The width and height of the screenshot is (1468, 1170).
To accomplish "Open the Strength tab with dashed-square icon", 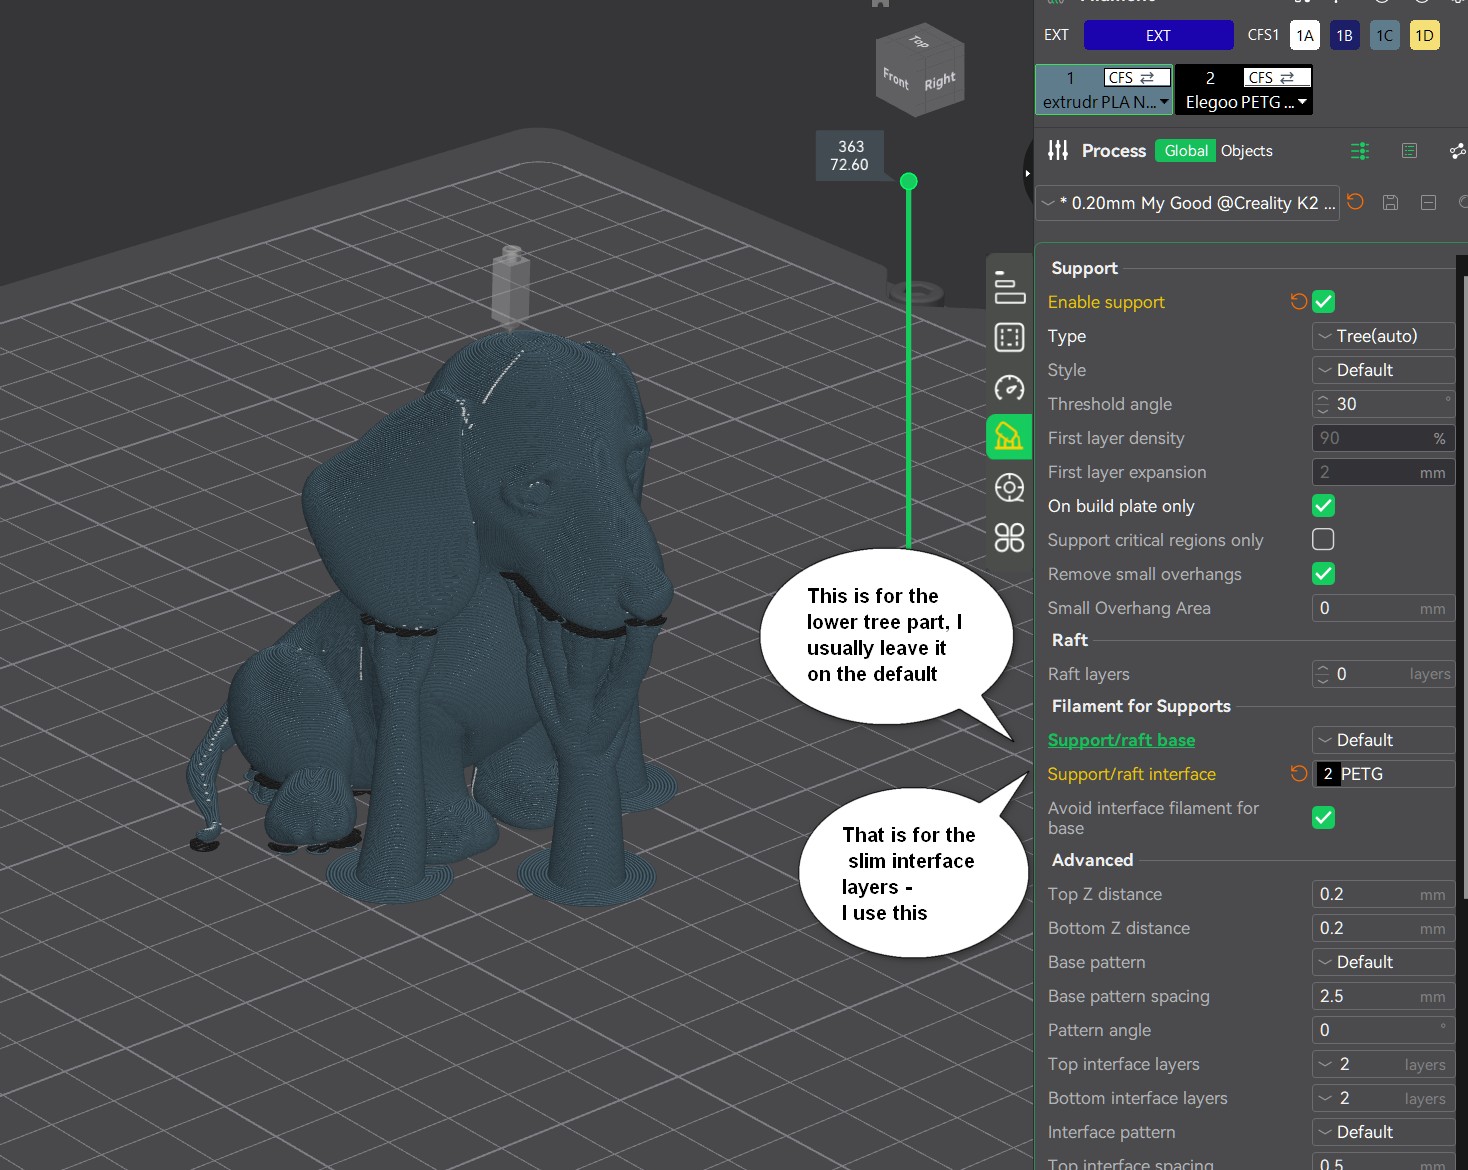I will tap(1009, 337).
